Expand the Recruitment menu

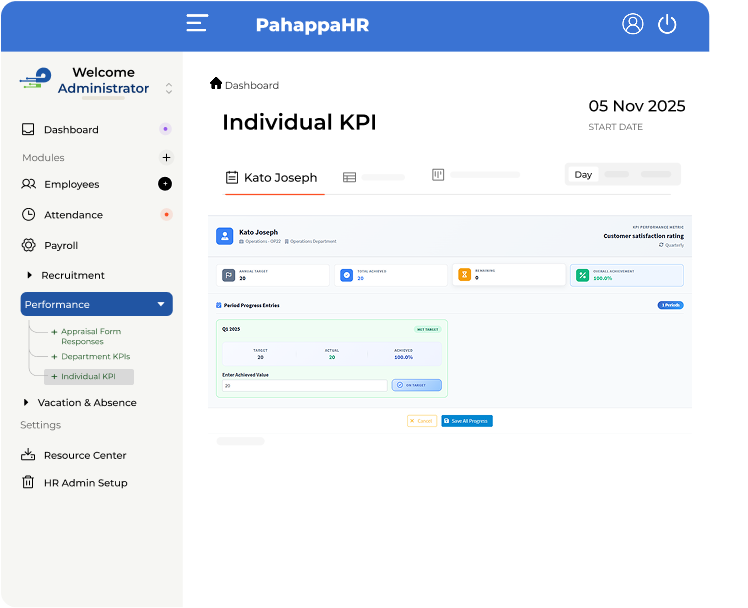pyautogui.click(x=29, y=275)
